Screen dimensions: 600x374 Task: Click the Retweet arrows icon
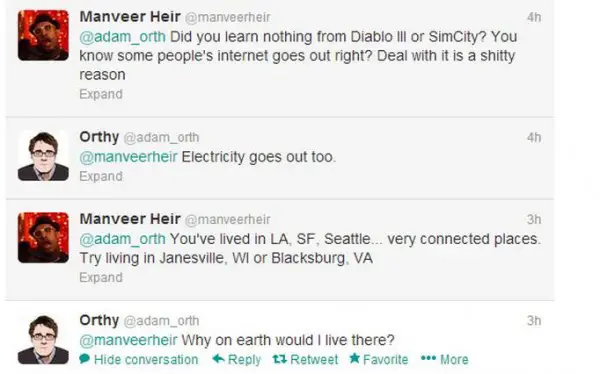click(x=280, y=359)
